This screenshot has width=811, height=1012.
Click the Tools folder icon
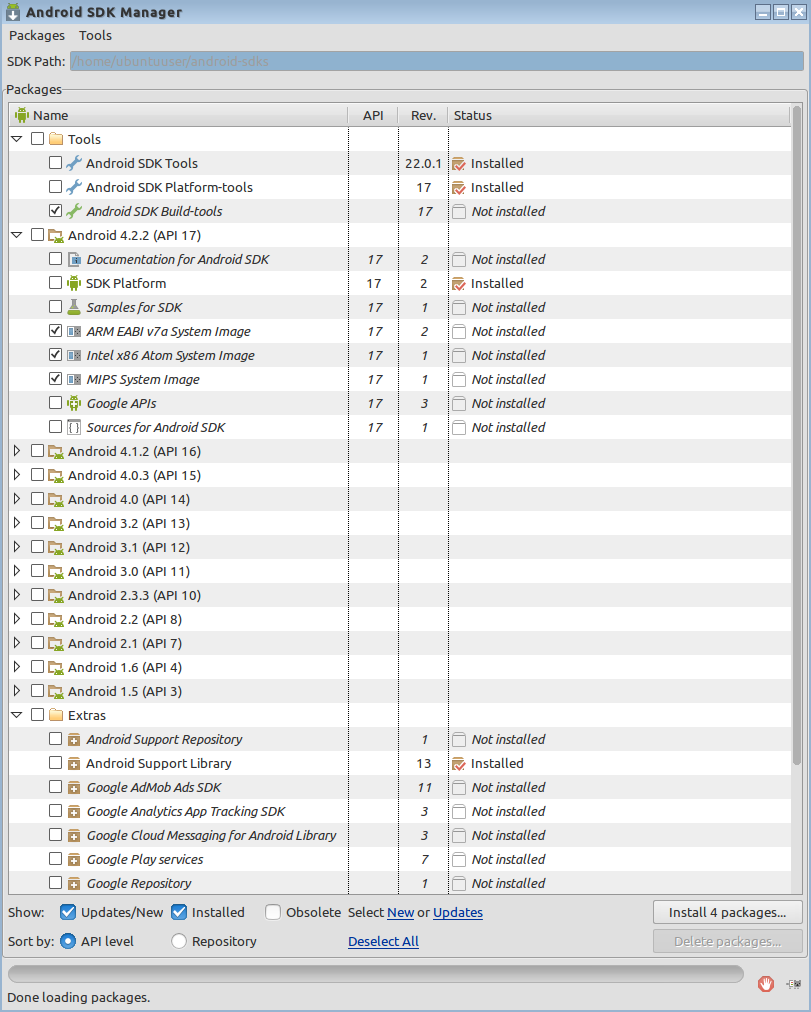[56, 139]
